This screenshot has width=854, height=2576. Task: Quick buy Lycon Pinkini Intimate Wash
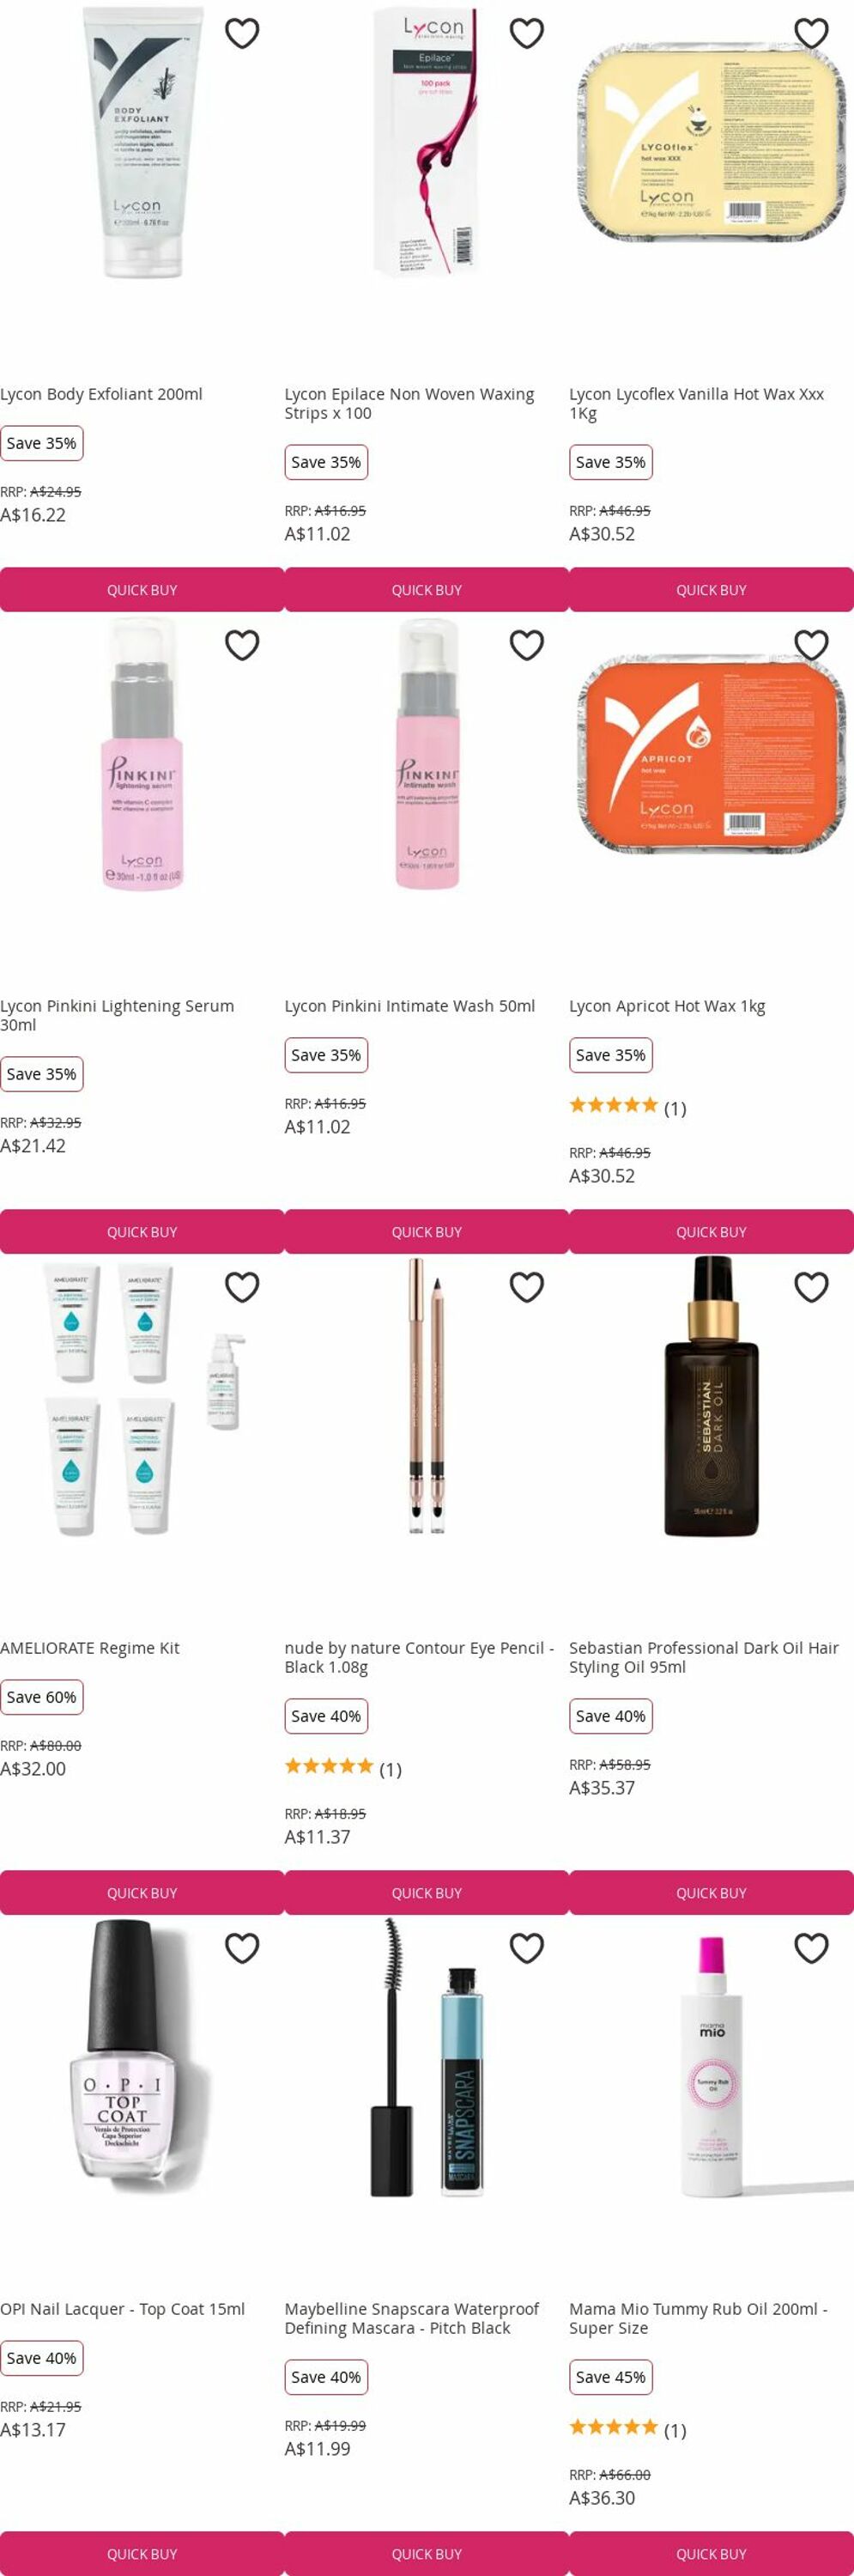(427, 1232)
